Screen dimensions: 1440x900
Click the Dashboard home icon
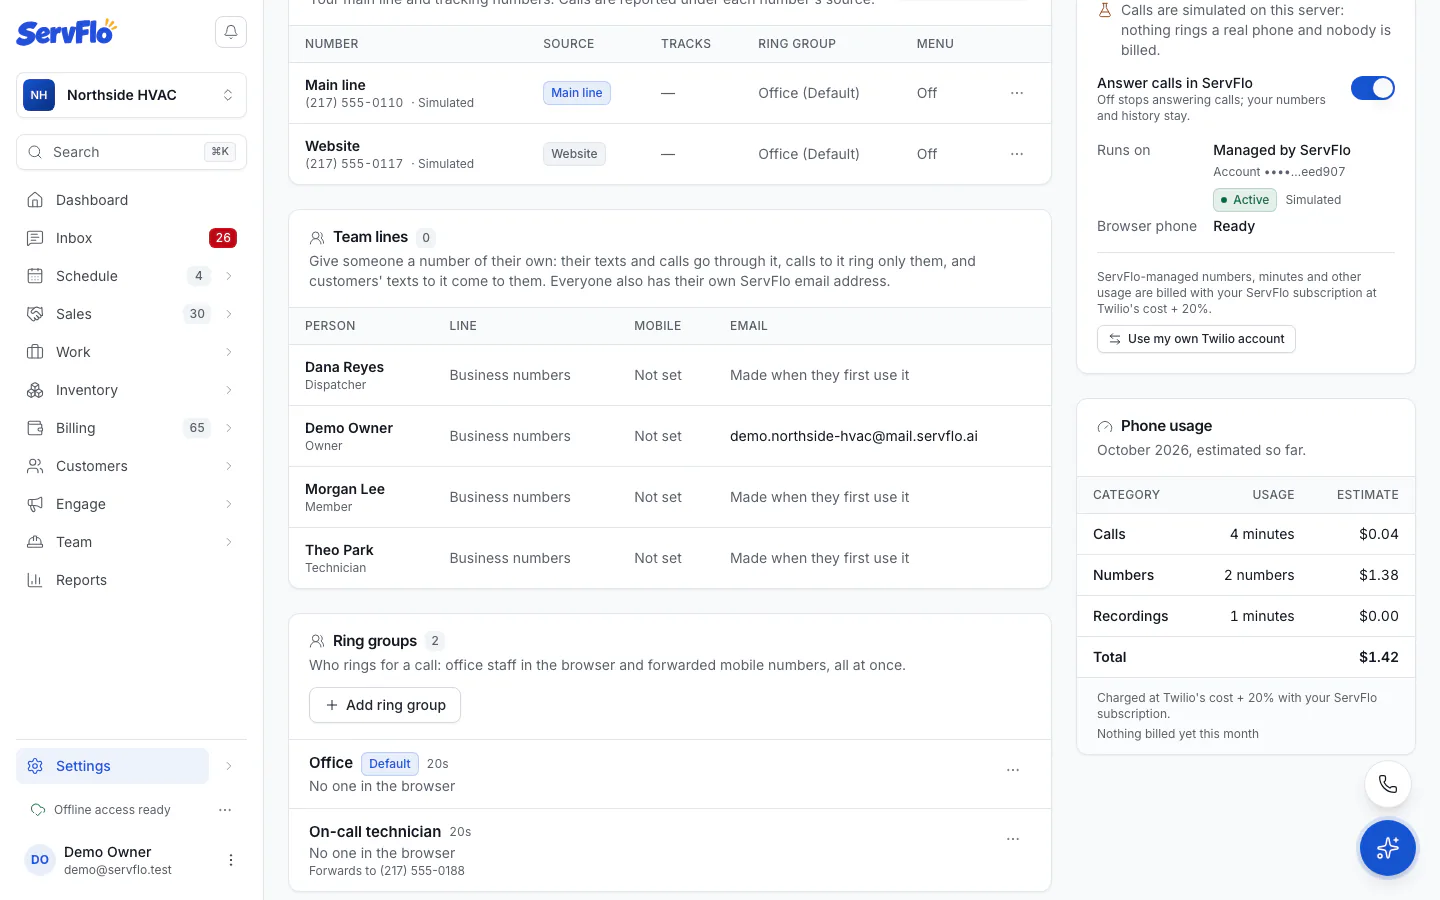(35, 200)
